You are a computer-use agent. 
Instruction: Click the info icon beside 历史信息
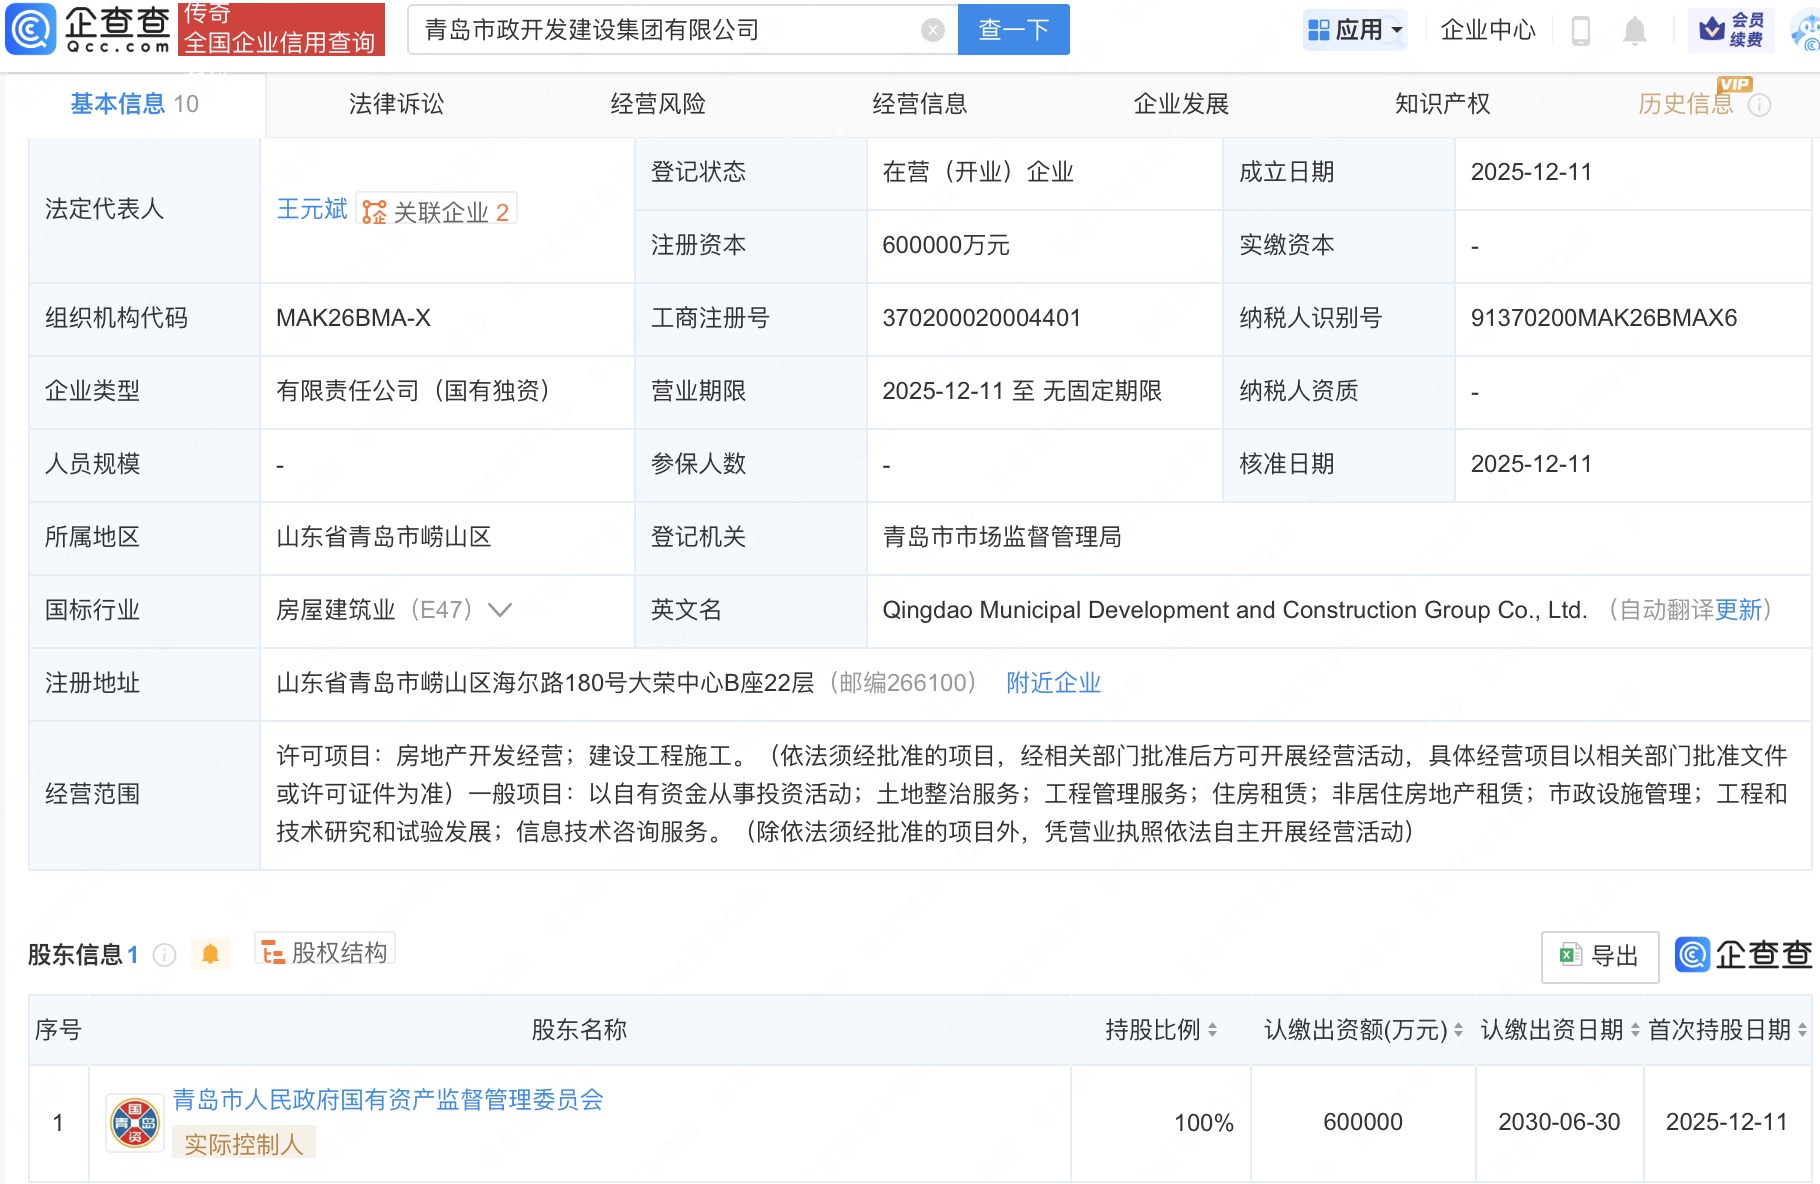[x=1760, y=105]
